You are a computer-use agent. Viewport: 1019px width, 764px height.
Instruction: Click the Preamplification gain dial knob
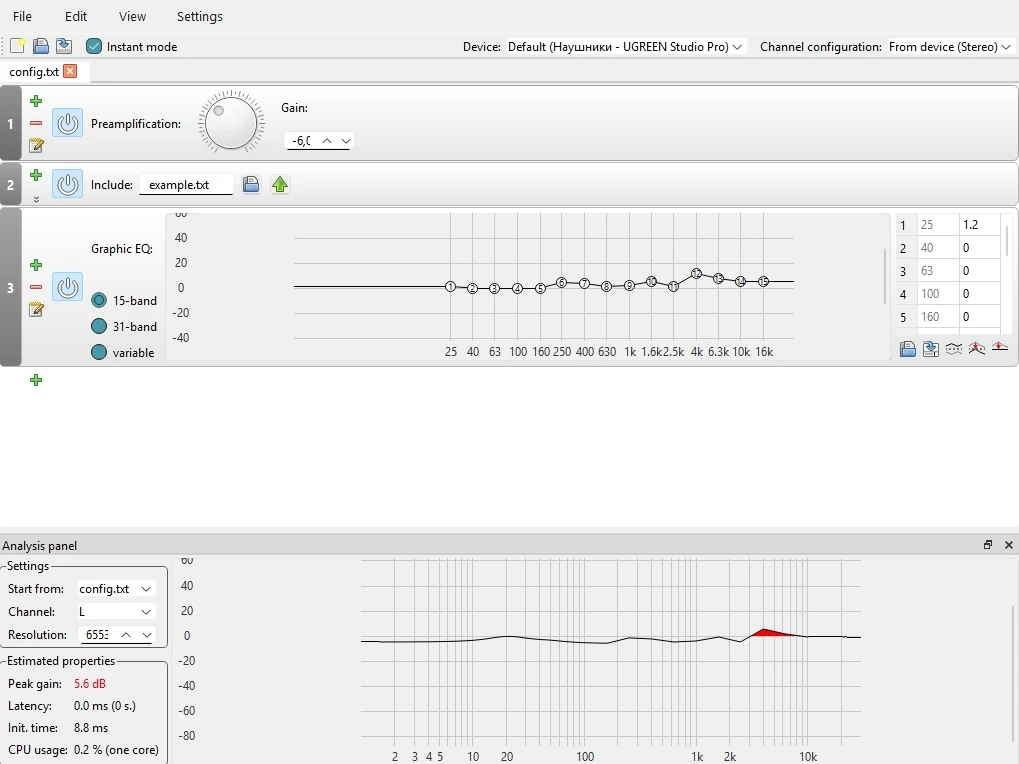pyautogui.click(x=231, y=123)
